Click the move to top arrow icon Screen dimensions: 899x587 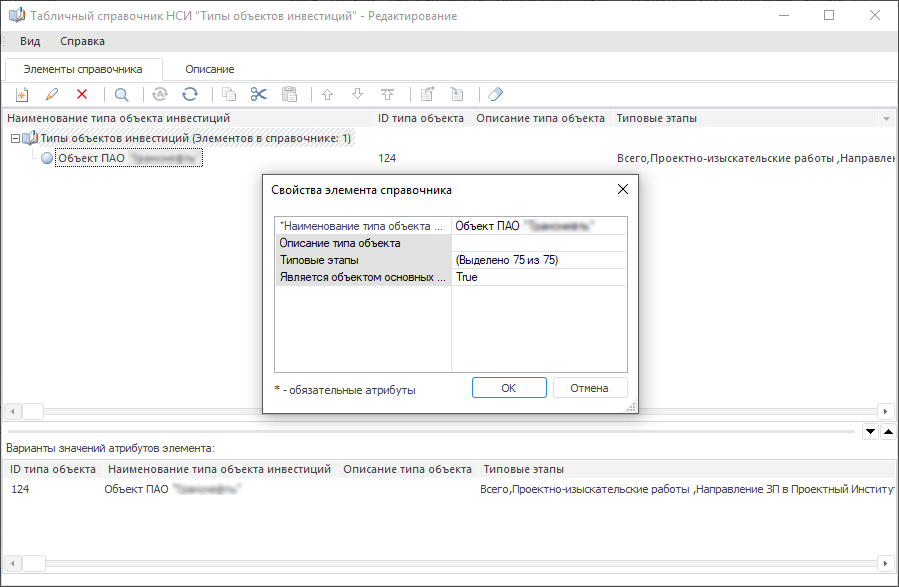click(388, 95)
